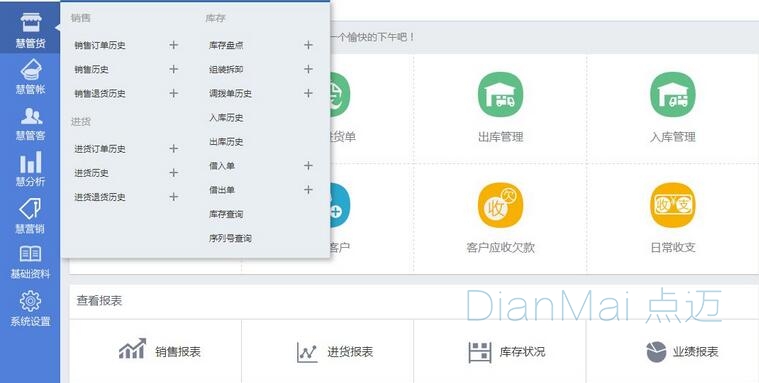
Task: Open the 慧分析 chart module
Action: pyautogui.click(x=30, y=169)
